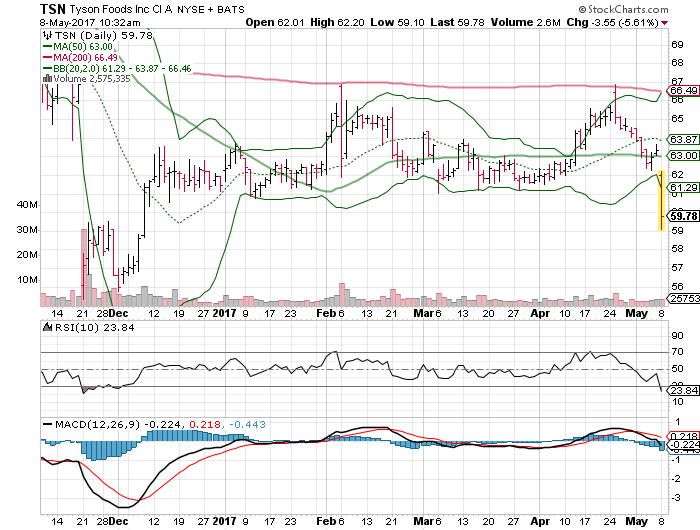Click the 8-May-2017 10:32am timestamp
700x530 pixels.
[90, 23]
